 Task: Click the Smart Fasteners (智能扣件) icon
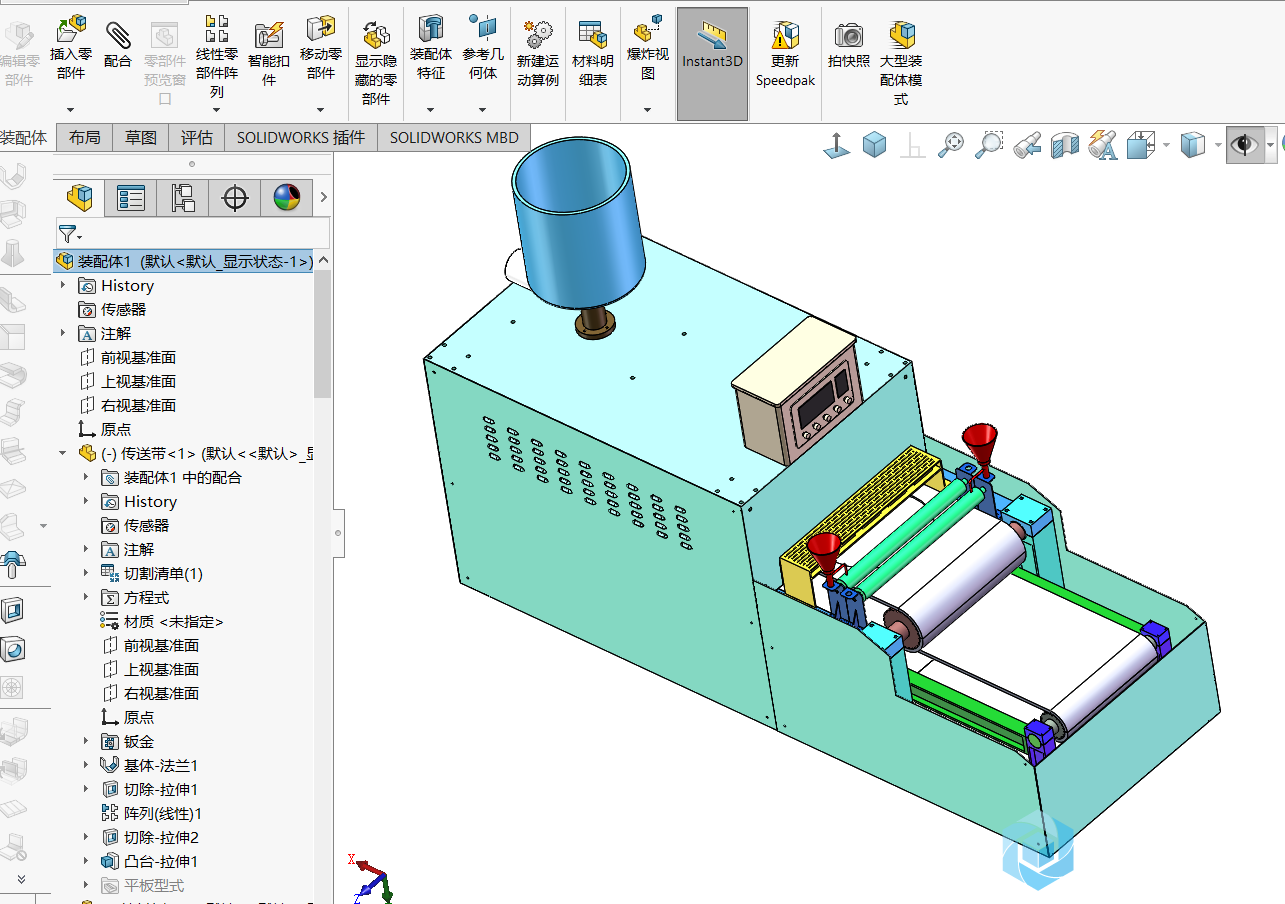(x=269, y=35)
